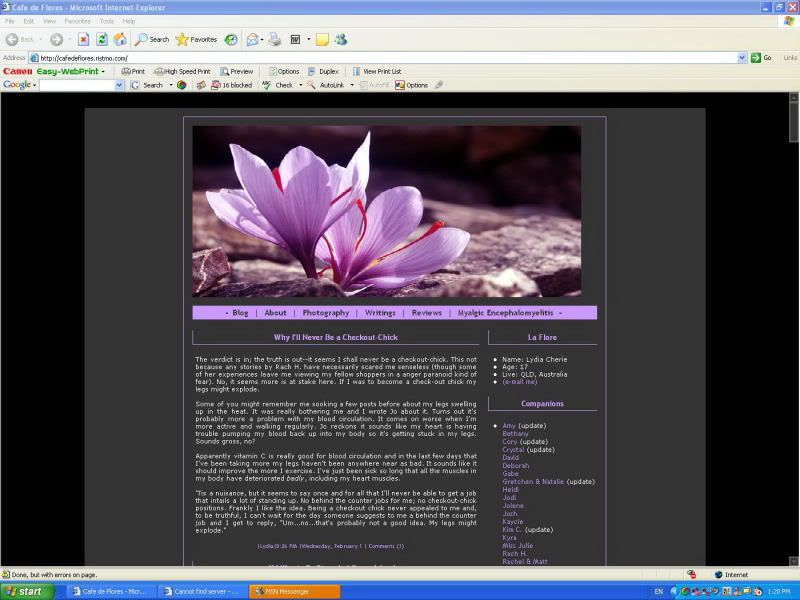800x600 pixels.
Task: Expand the Google search box dropdown
Action: pos(119,85)
